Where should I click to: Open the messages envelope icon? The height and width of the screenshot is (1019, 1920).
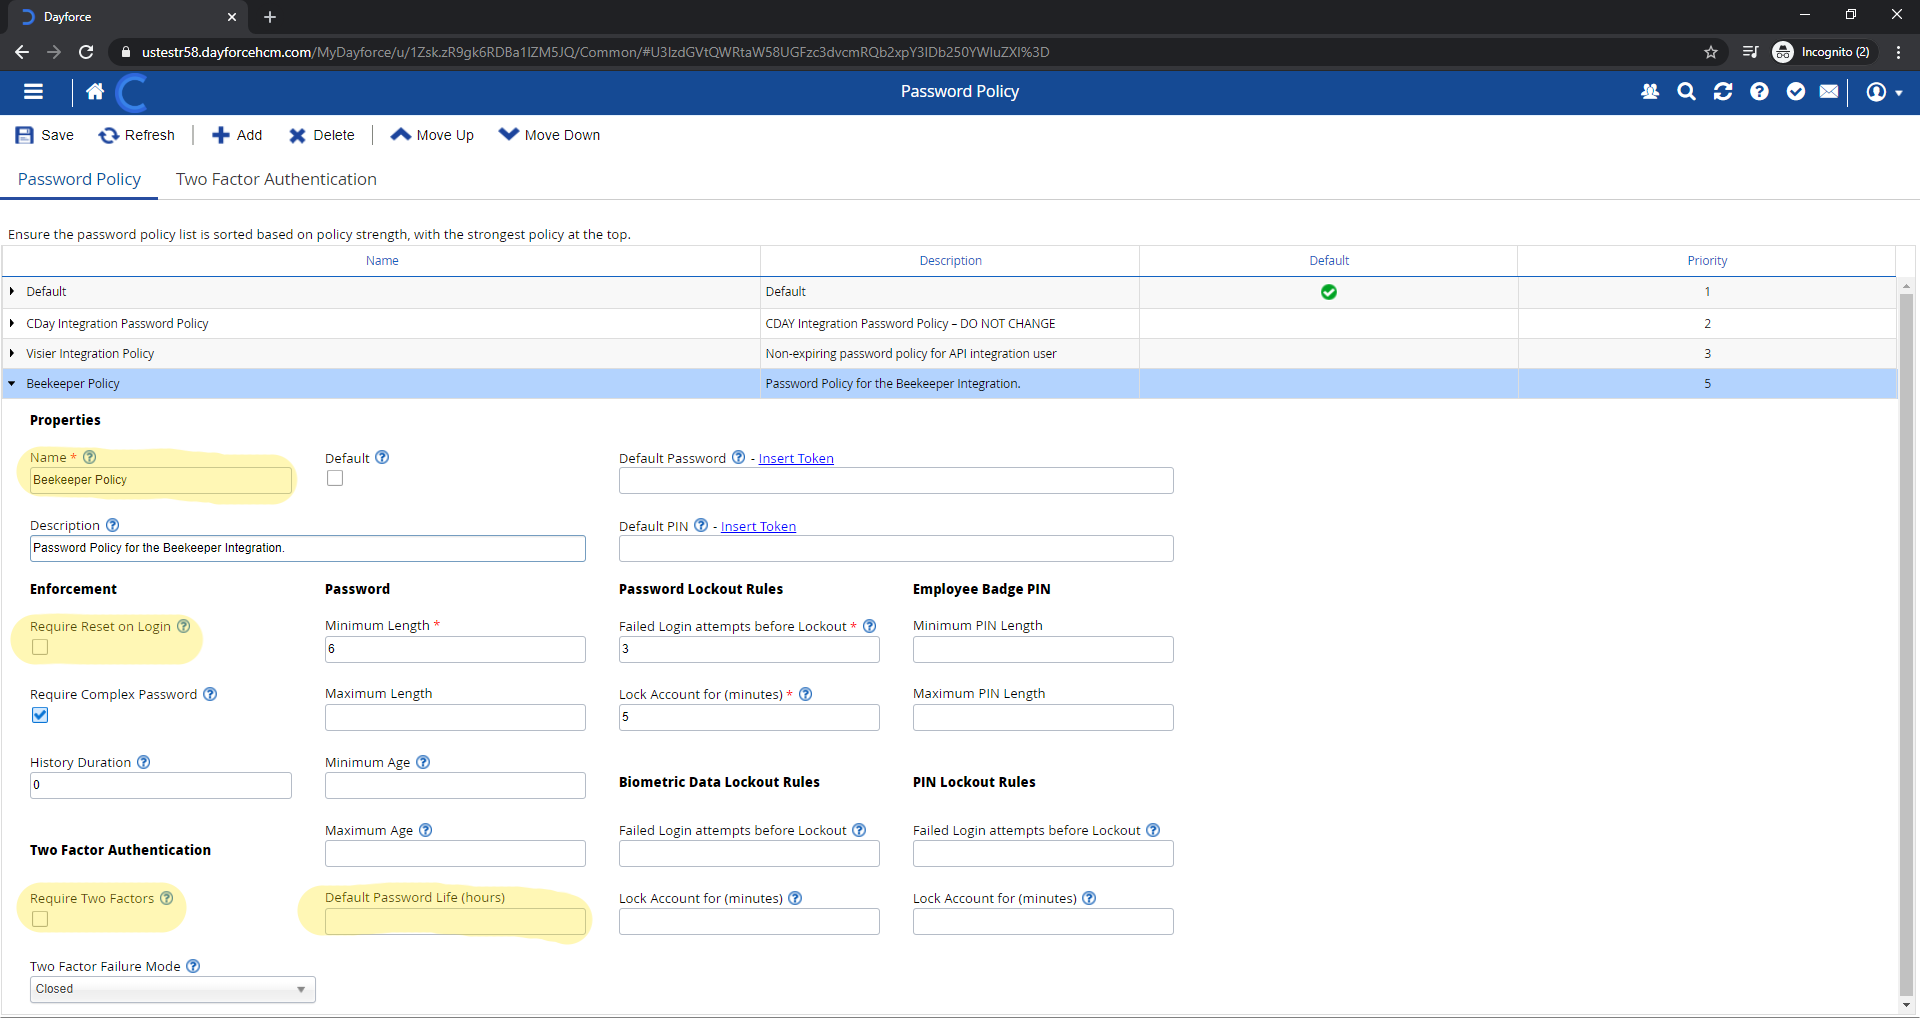pos(1829,92)
